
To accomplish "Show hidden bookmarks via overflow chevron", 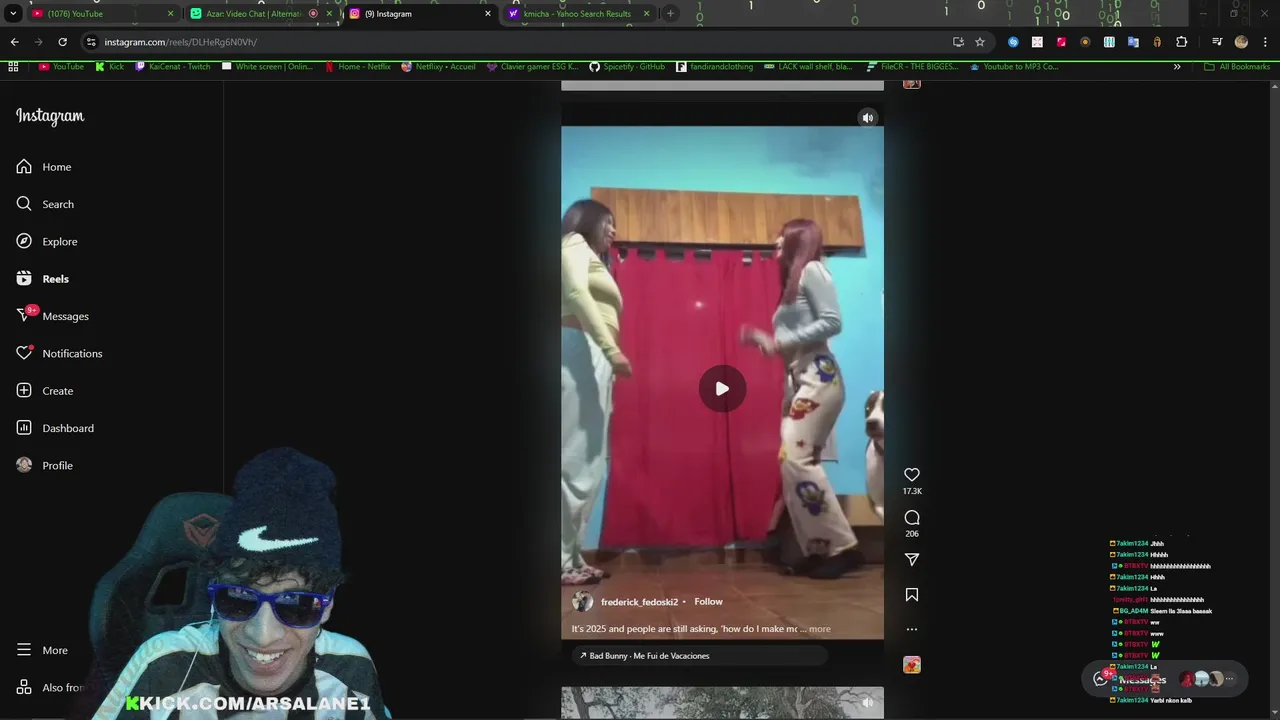I will 1177,67.
